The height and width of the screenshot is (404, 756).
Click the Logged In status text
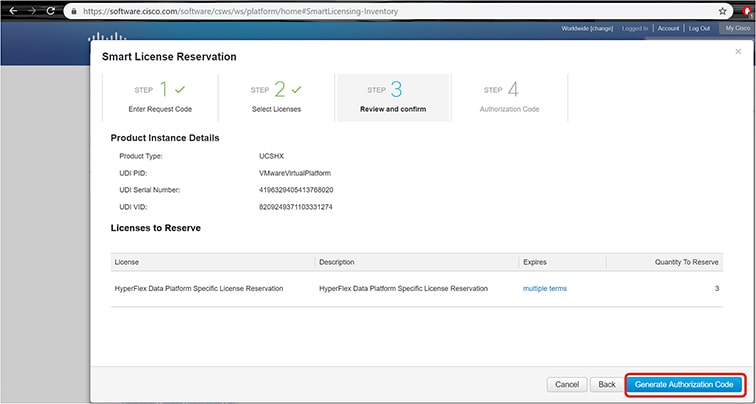(635, 28)
